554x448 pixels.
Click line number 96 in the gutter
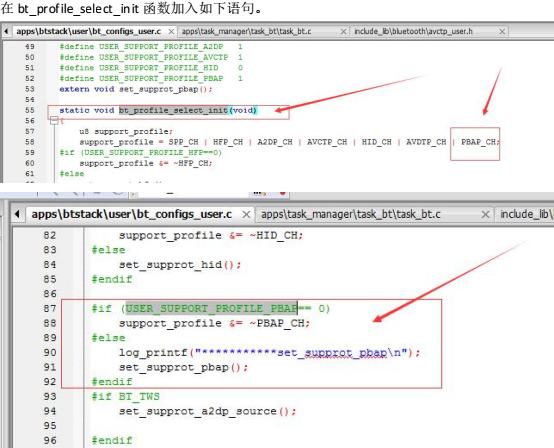50,441
